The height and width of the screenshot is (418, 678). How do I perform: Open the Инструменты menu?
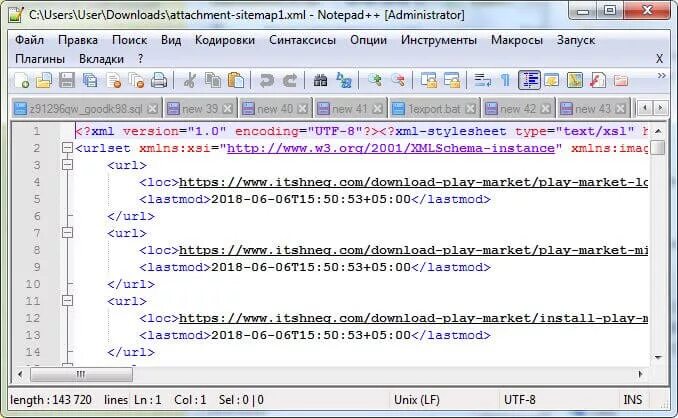pos(439,40)
